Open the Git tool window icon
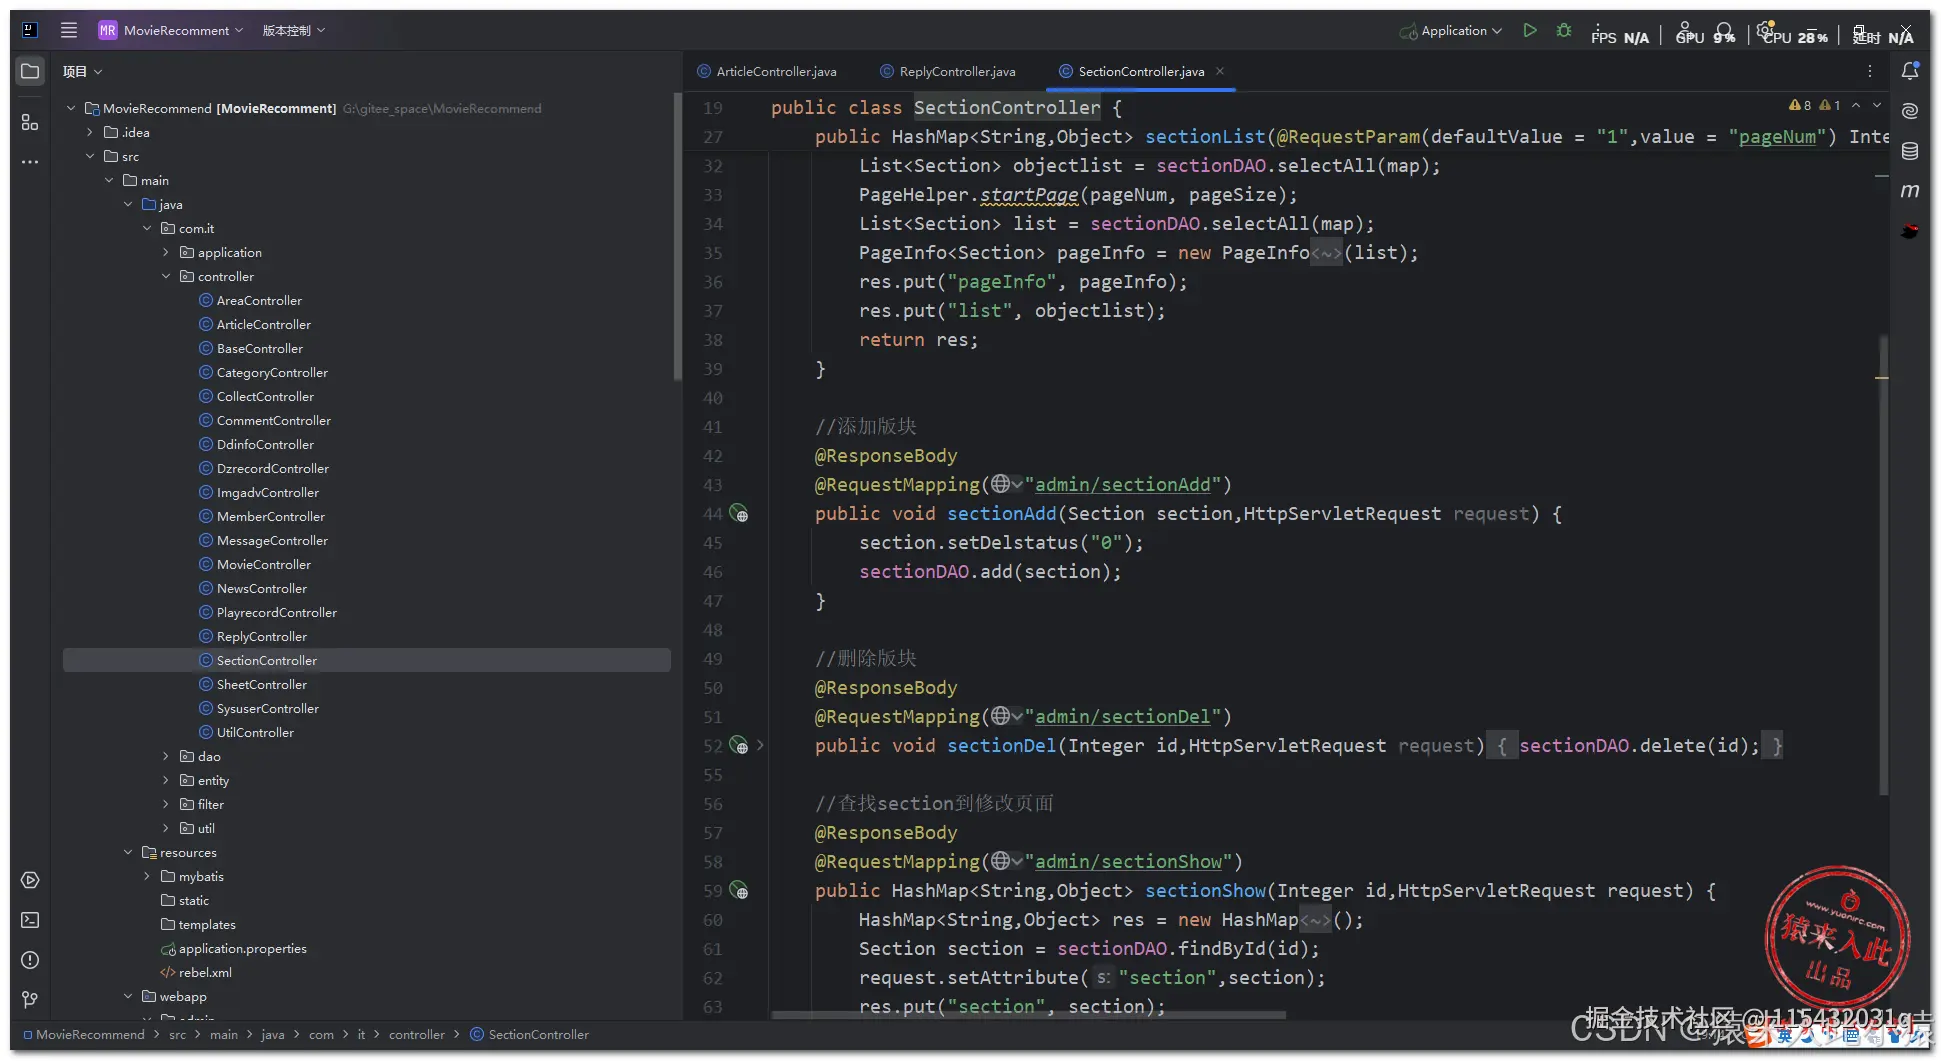This screenshot has width=1941, height=1061. coord(30,1000)
